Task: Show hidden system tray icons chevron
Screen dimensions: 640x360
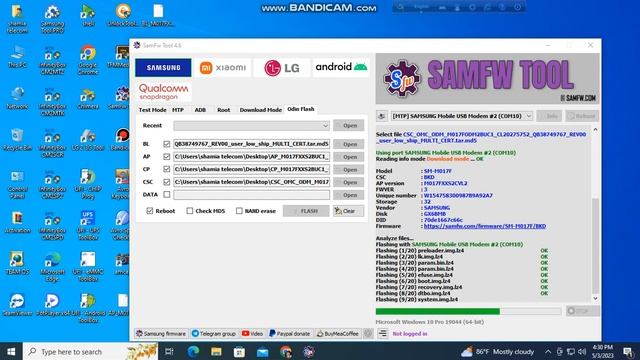Action: pos(548,351)
